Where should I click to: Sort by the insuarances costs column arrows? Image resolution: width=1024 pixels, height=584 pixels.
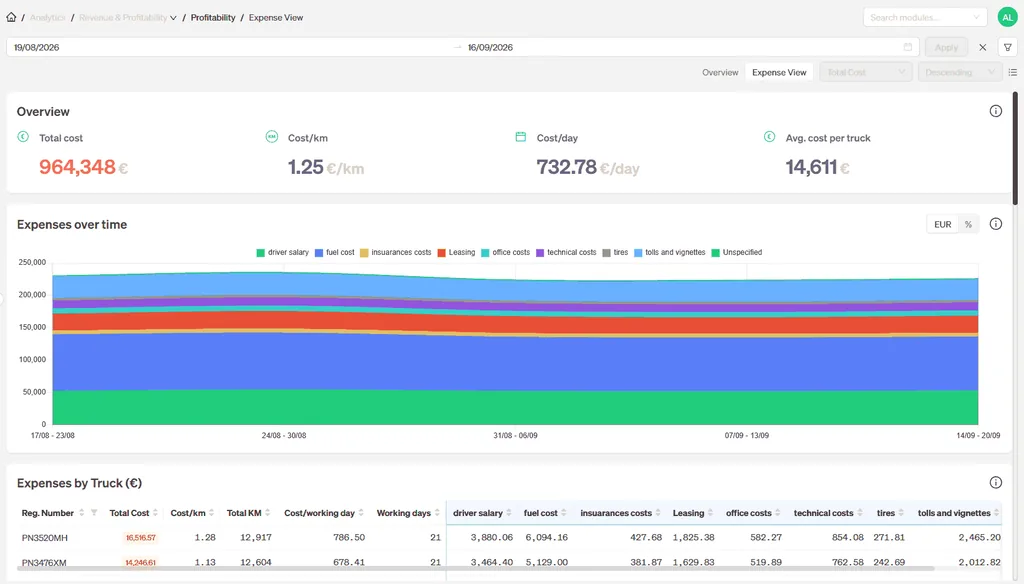click(x=658, y=513)
